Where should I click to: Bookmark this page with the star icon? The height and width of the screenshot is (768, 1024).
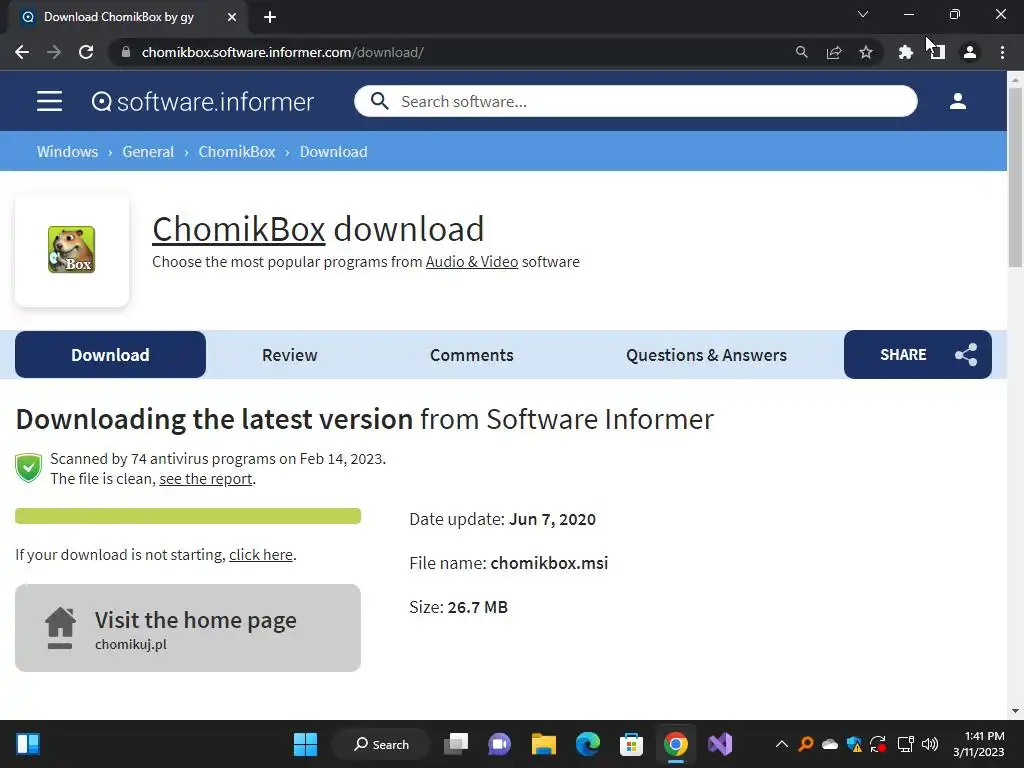coord(866,52)
